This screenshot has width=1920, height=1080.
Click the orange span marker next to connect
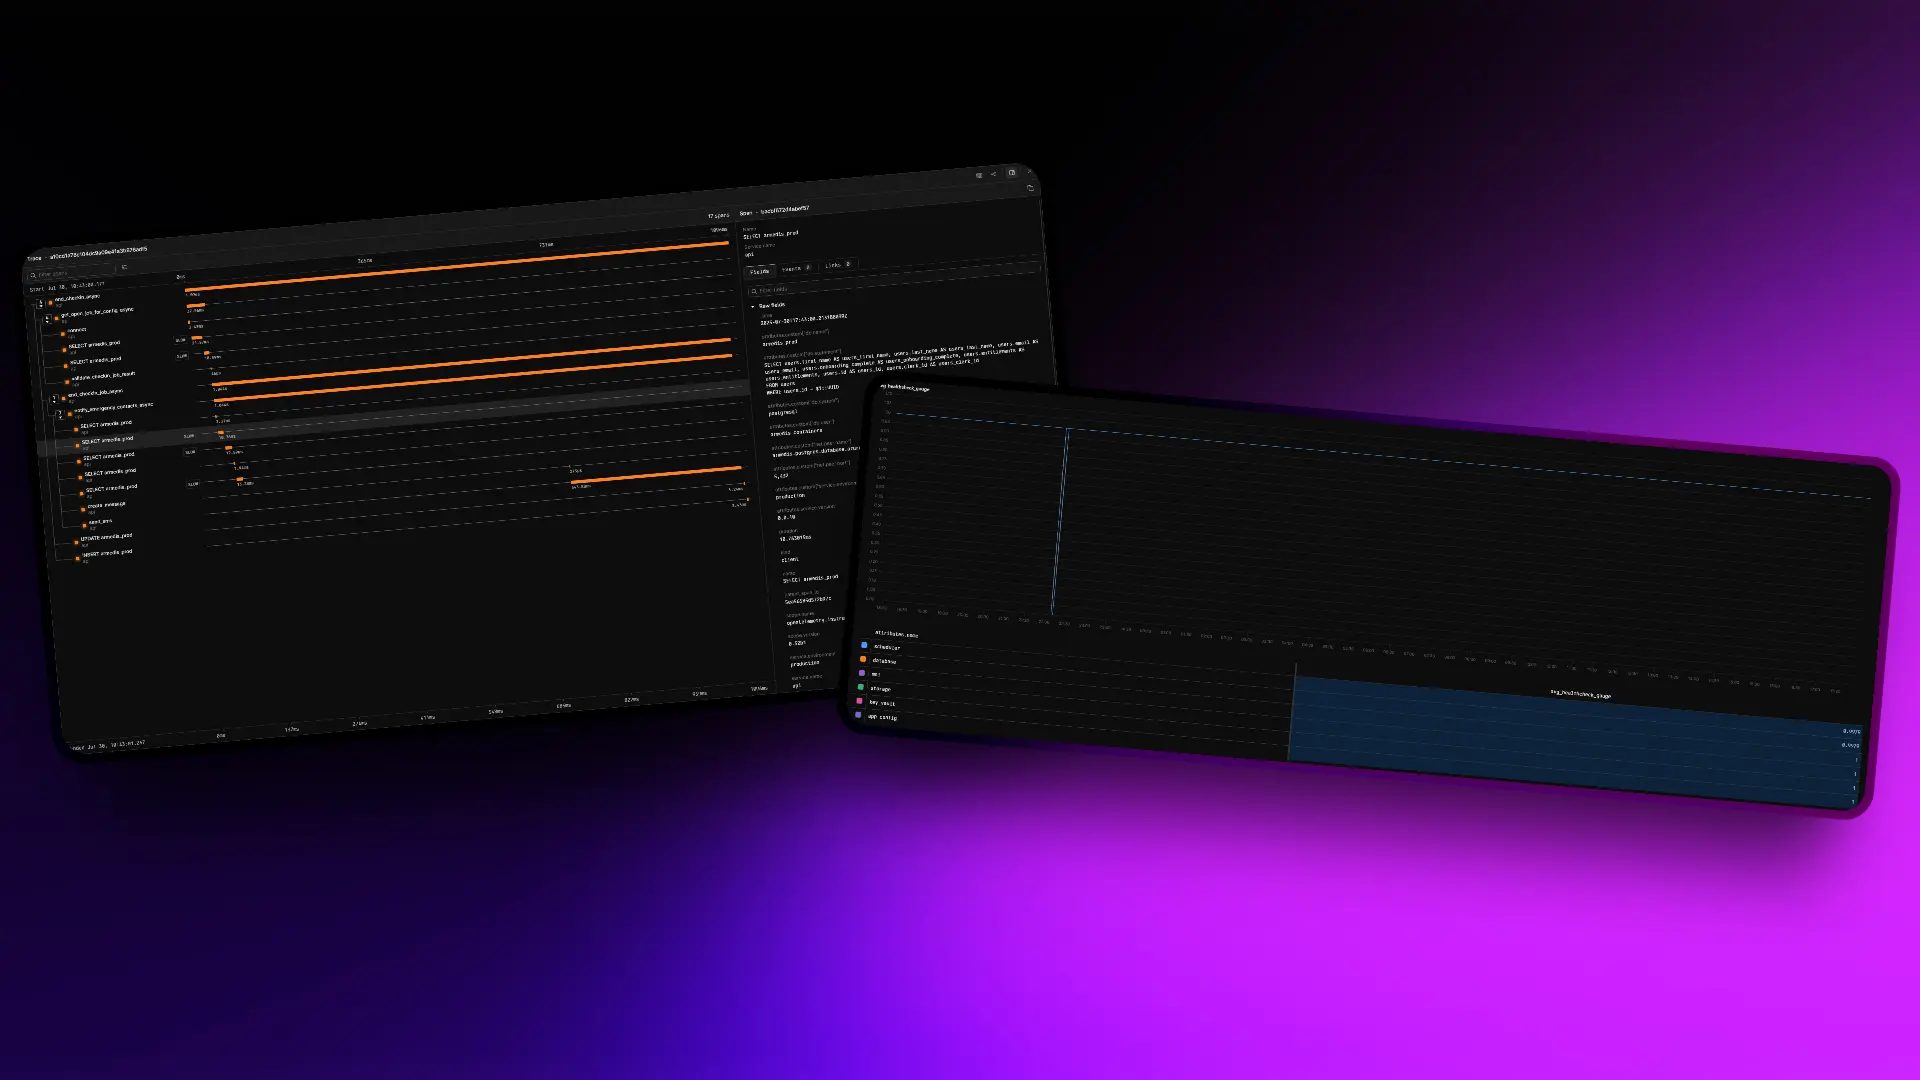[63, 334]
